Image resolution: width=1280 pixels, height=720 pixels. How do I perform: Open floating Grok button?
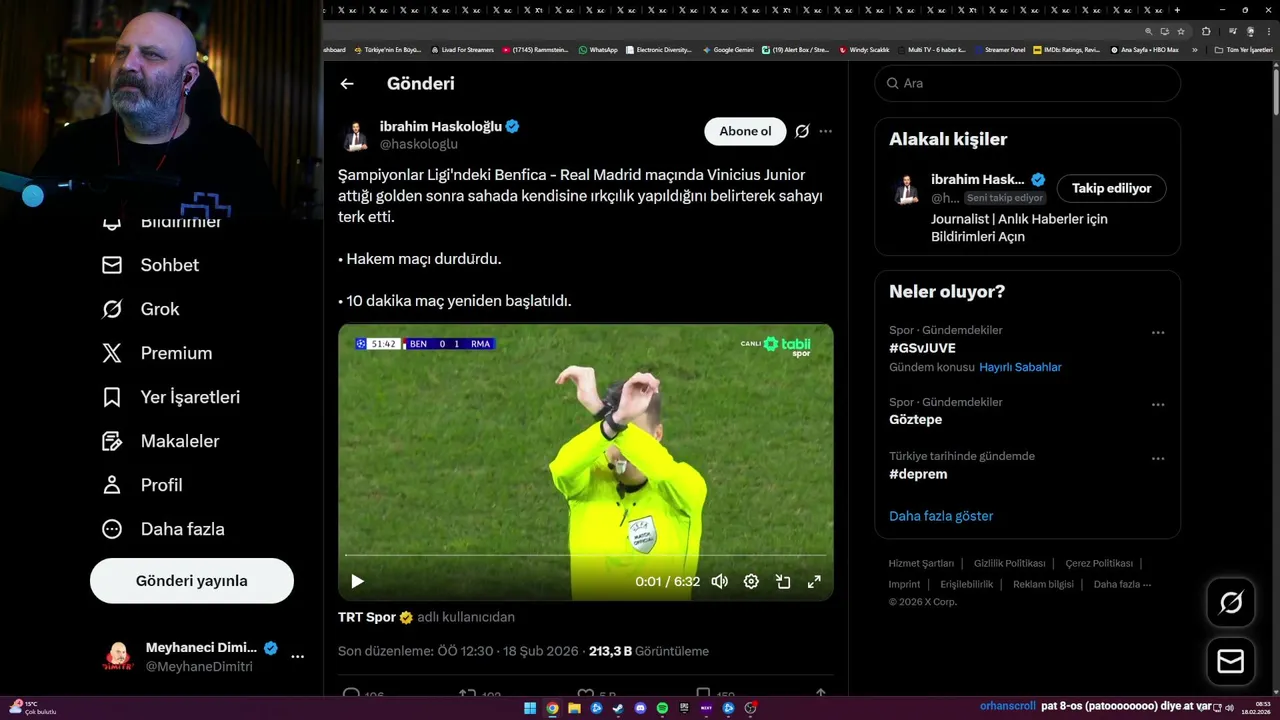(1231, 603)
